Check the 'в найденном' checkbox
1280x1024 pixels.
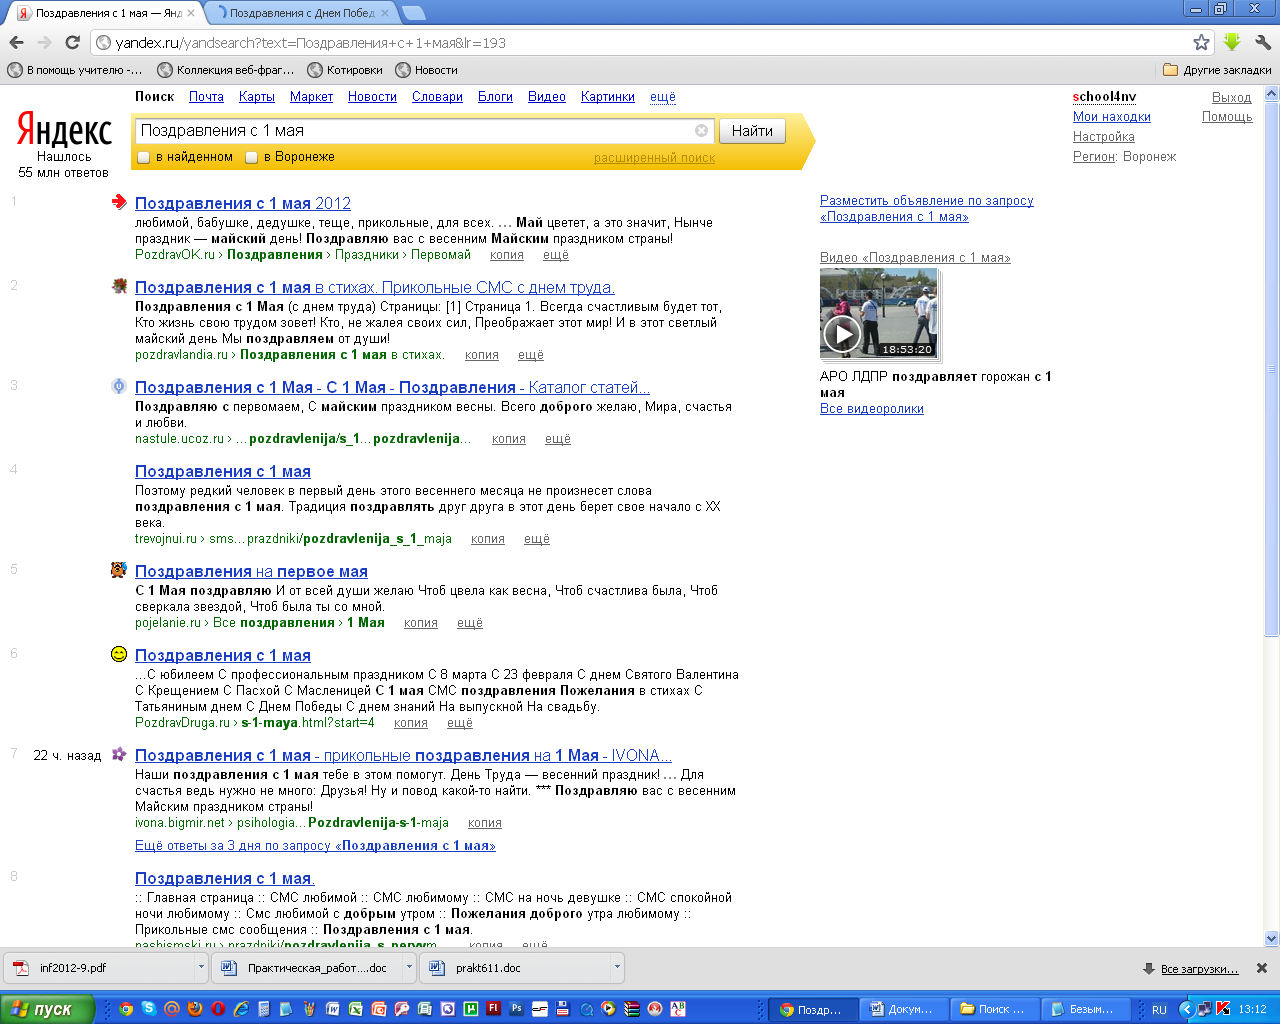click(x=144, y=157)
